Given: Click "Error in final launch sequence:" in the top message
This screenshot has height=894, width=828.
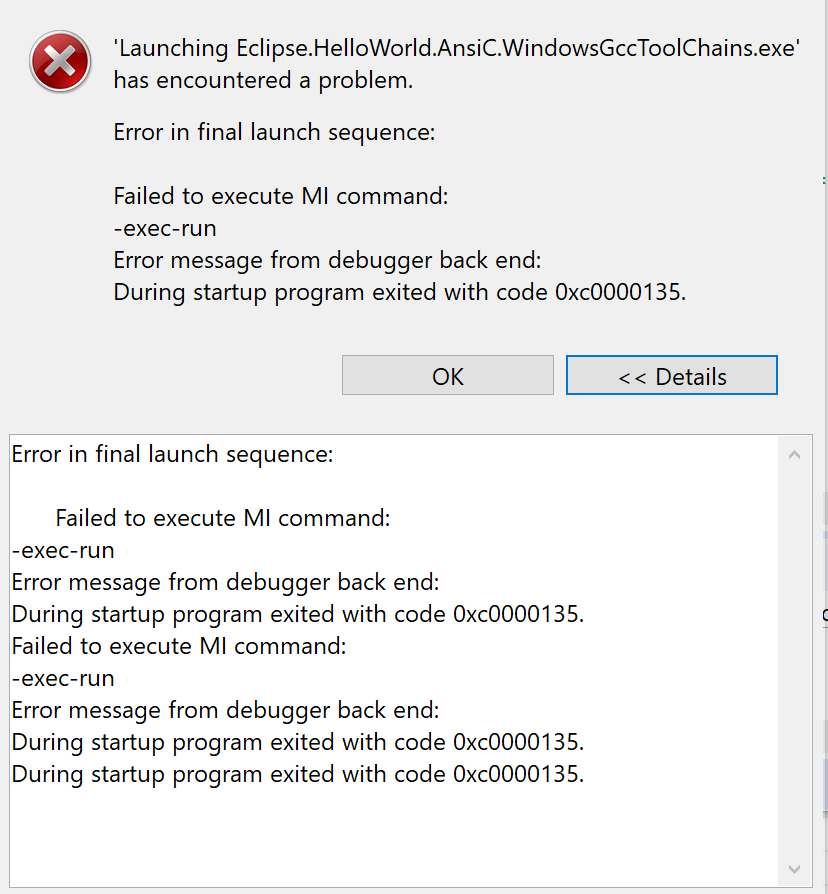Looking at the screenshot, I should pyautogui.click(x=274, y=133).
